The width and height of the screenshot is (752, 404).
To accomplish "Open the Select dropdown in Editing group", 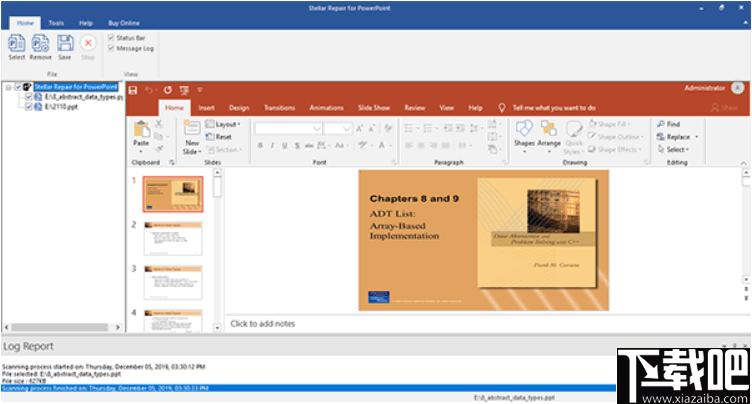I will [673, 149].
